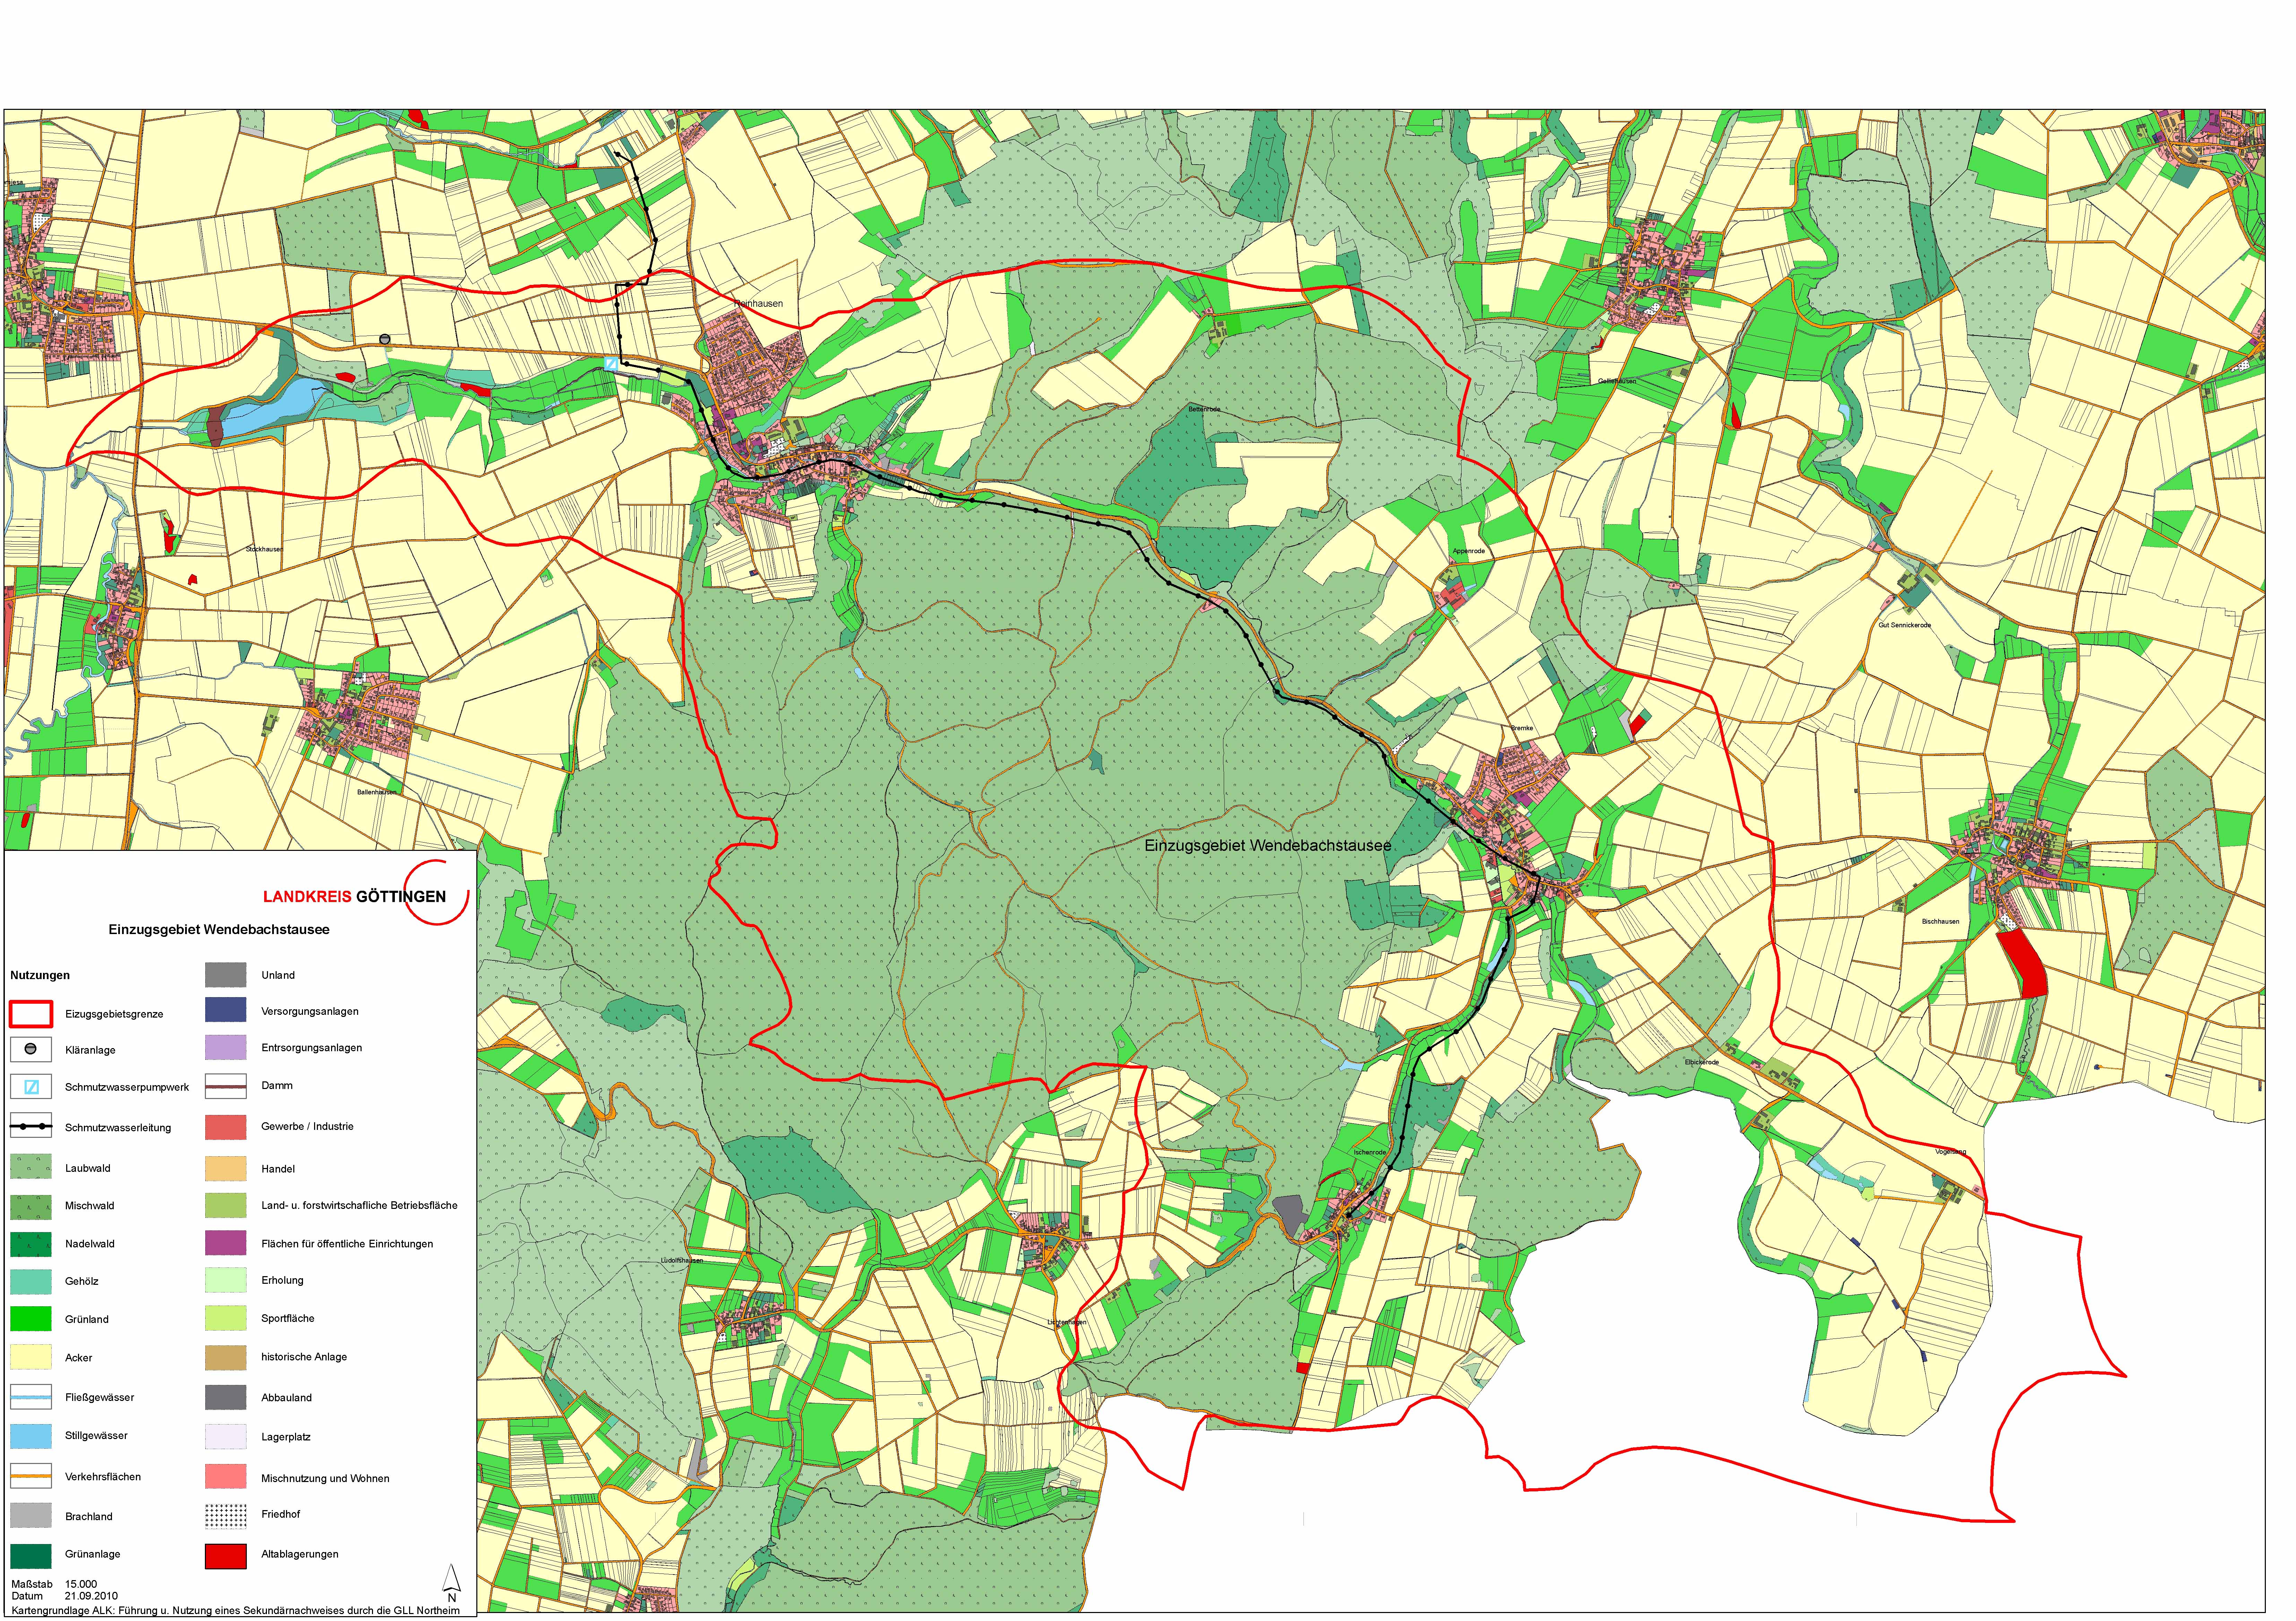The image size is (2296, 1621).
Task: Click the Fließgewässer line symbol in the legend
Action: click(x=30, y=1397)
